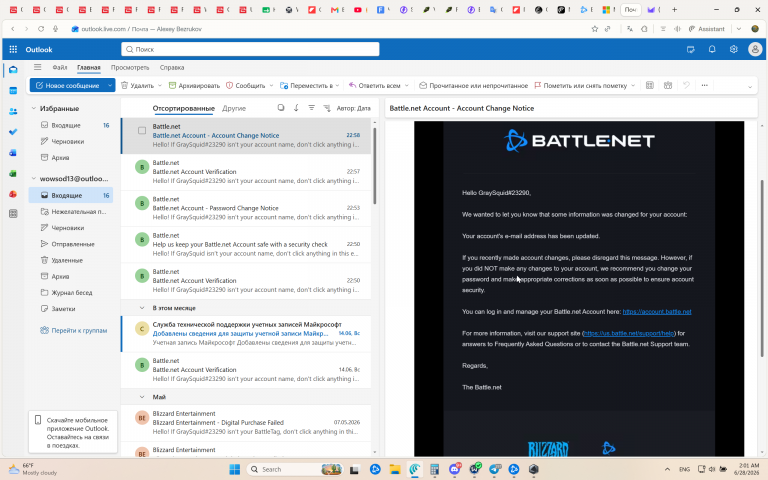Select the Главная ribbon tab
This screenshot has width=768, height=480.
tap(89, 68)
